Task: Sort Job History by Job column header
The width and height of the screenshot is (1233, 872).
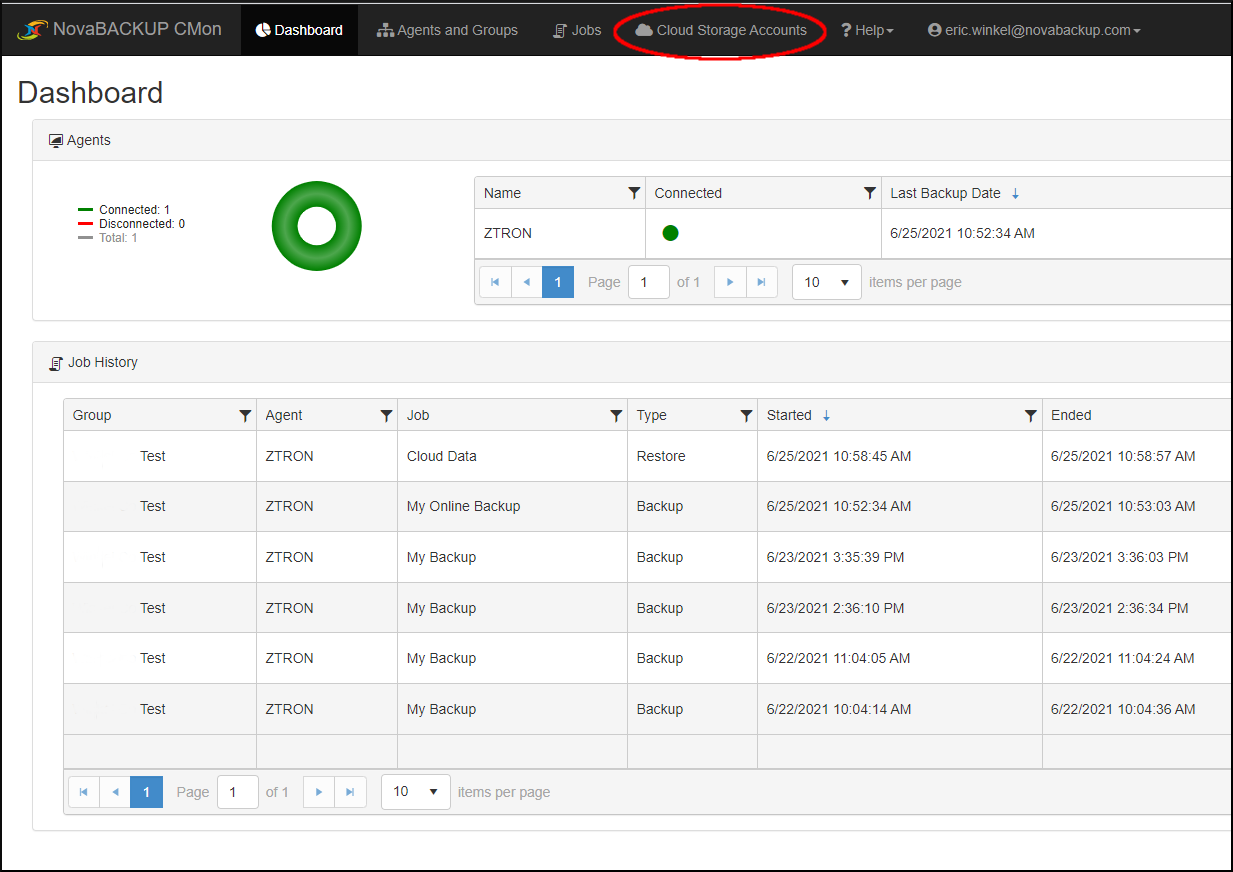Action: tap(418, 416)
